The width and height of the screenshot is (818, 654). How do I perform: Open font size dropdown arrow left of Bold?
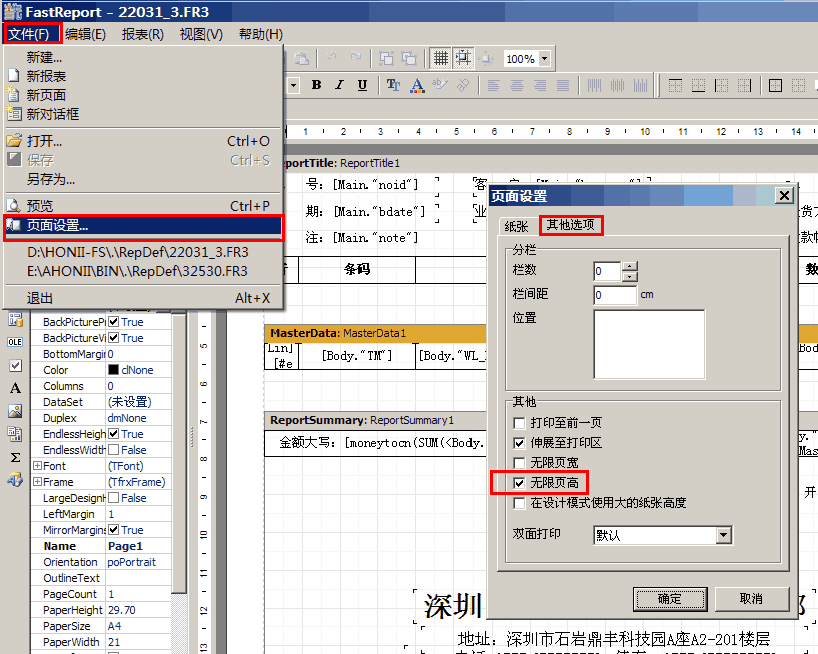coord(294,85)
